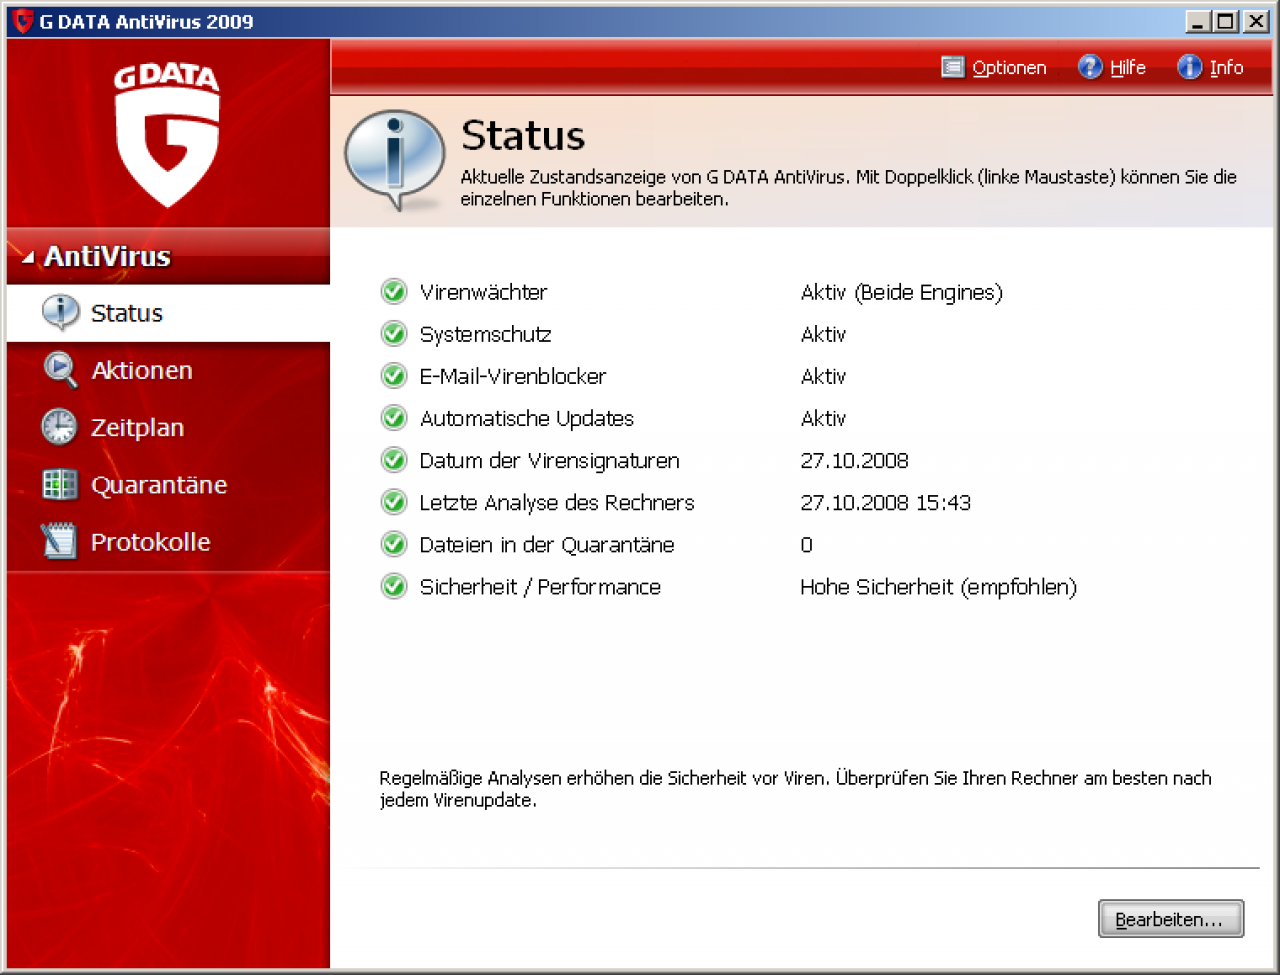
Task: Click the green check next to Automatische Updates
Action: [394, 418]
